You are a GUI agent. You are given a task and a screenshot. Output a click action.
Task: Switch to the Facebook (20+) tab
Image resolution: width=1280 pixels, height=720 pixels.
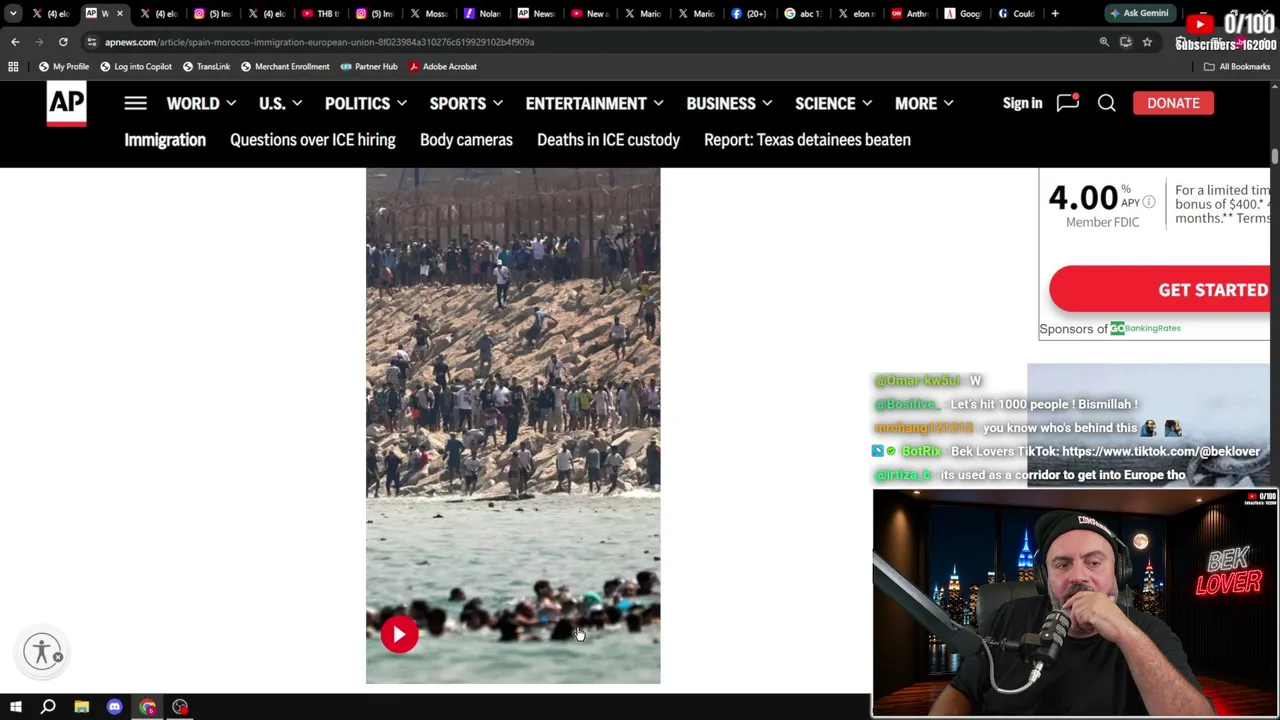(750, 13)
